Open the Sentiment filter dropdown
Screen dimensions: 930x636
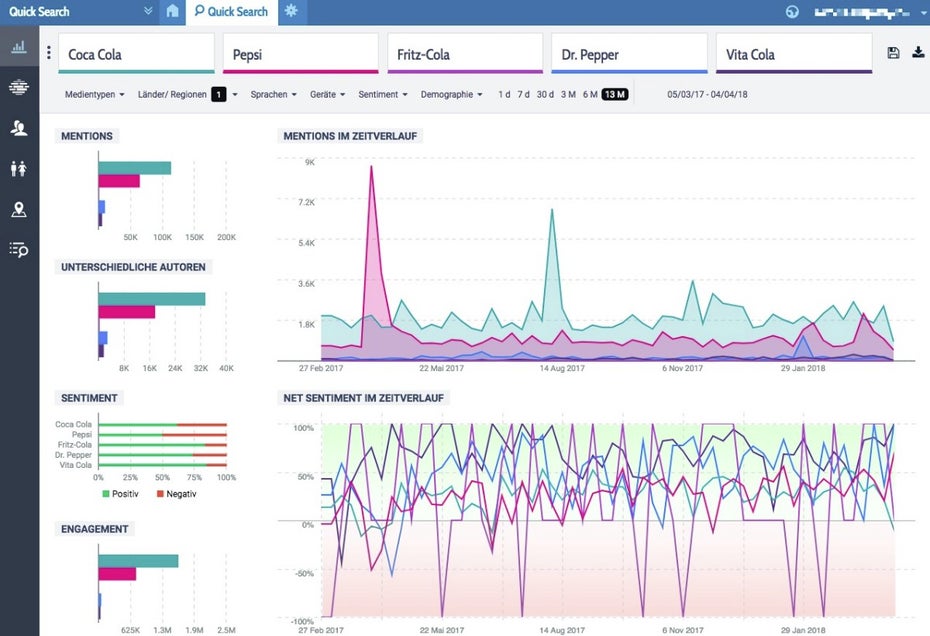(x=383, y=94)
